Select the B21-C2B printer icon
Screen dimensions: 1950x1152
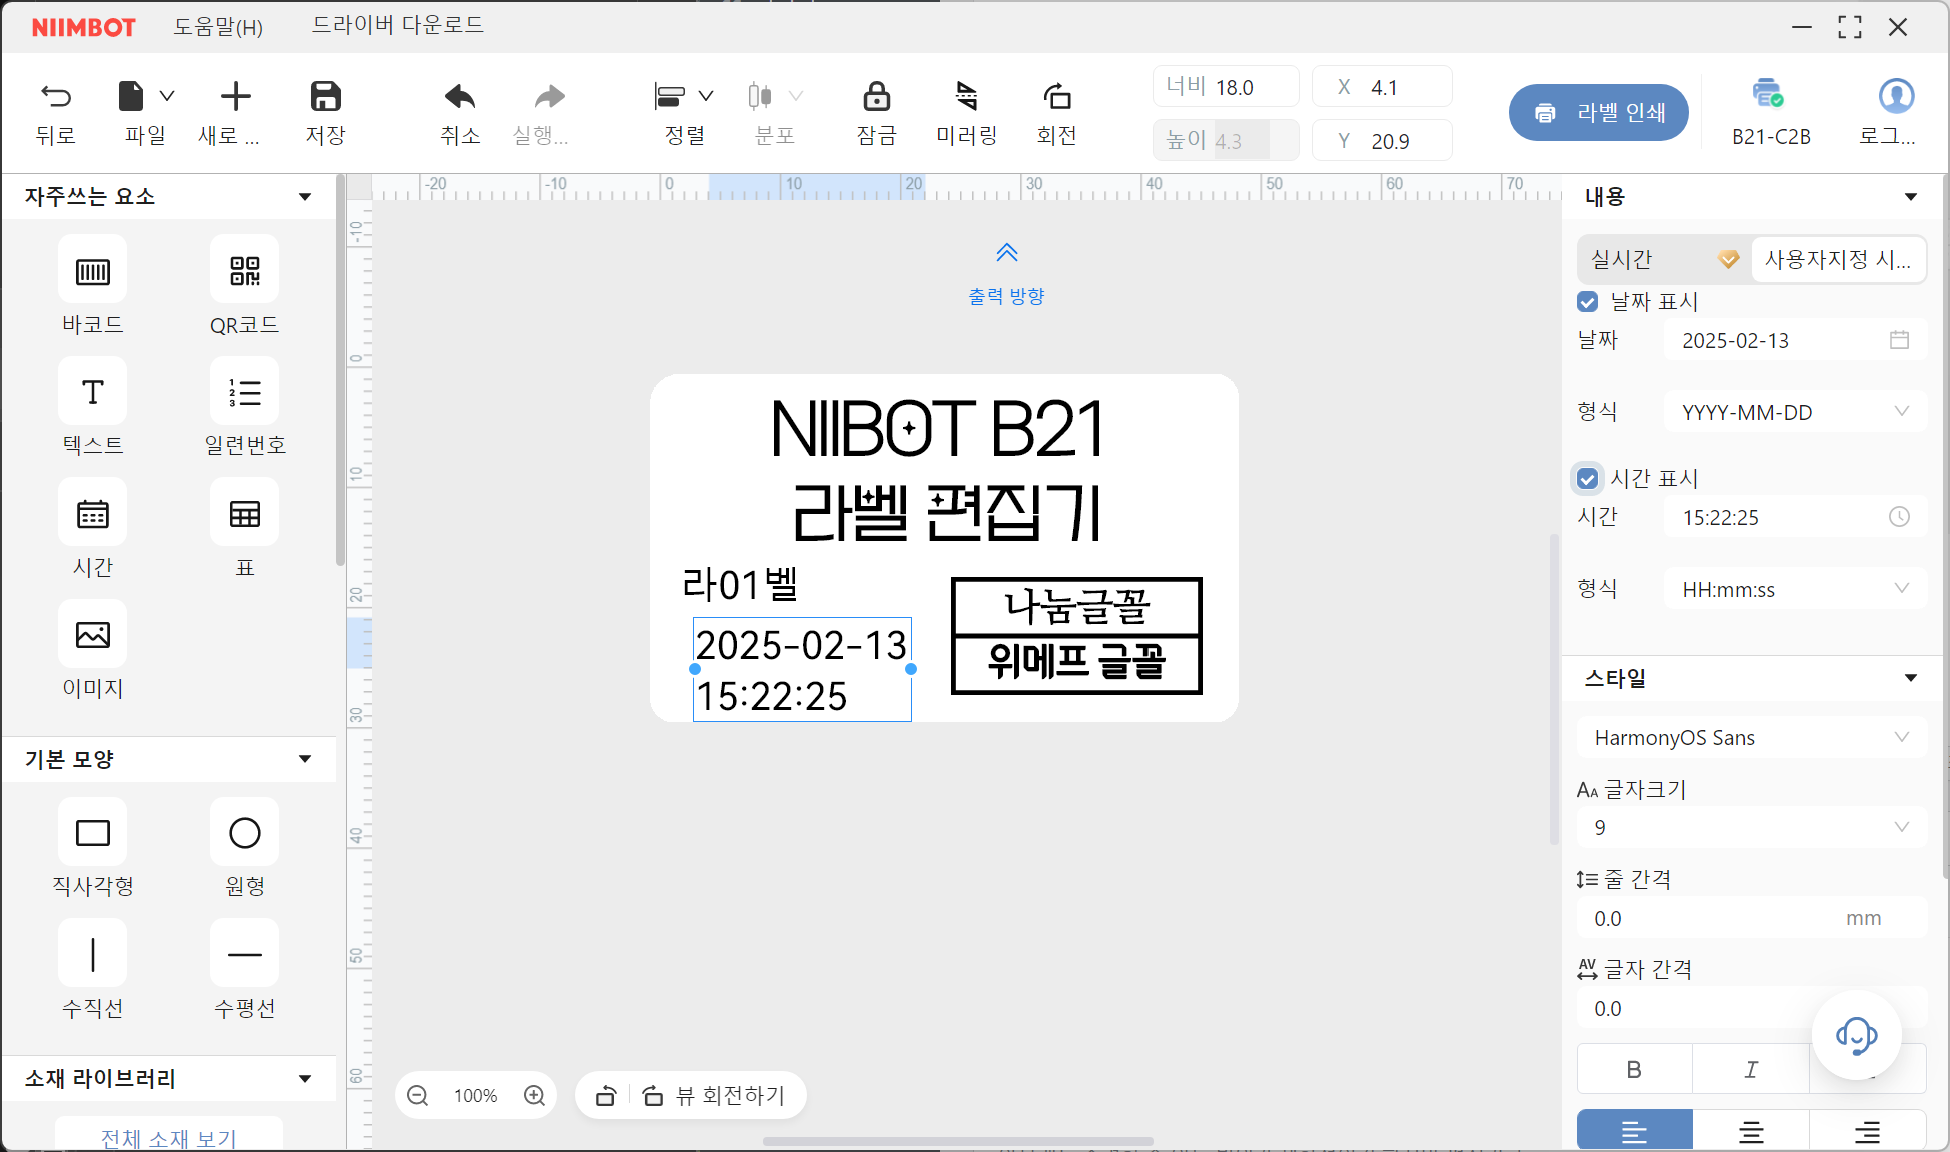[1768, 93]
